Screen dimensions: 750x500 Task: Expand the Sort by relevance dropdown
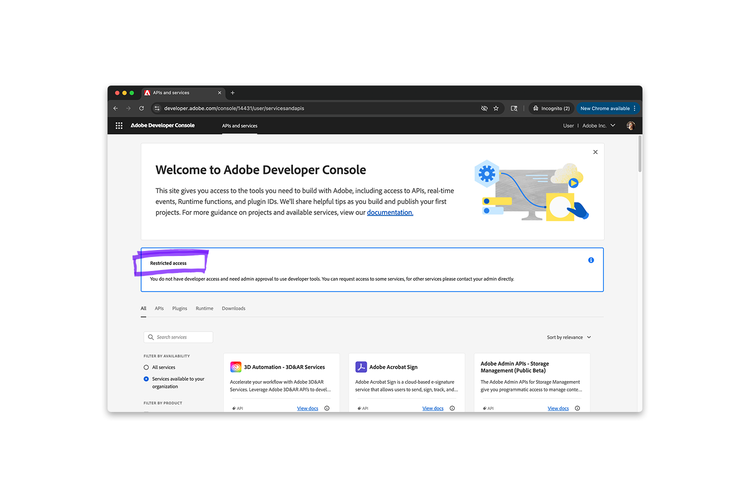coord(569,337)
